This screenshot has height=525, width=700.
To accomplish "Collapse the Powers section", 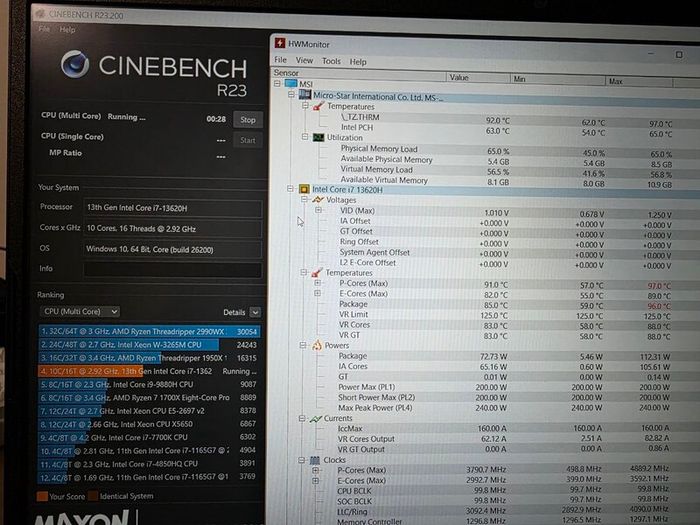I will click(303, 345).
